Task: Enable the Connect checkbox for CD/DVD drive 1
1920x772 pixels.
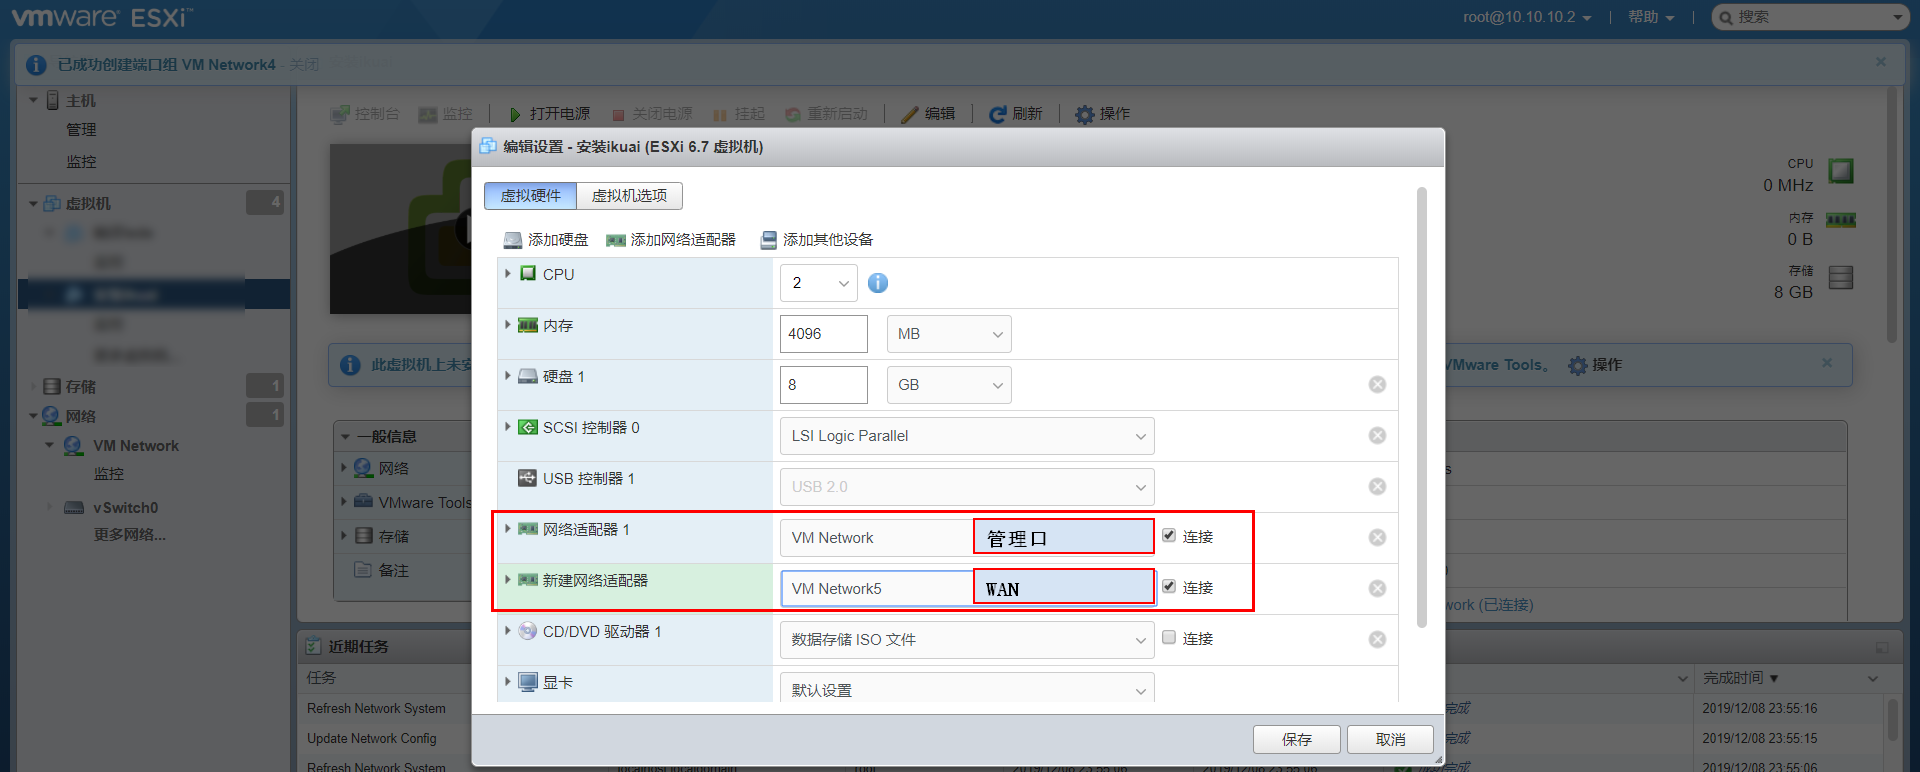Action: pos(1169,638)
